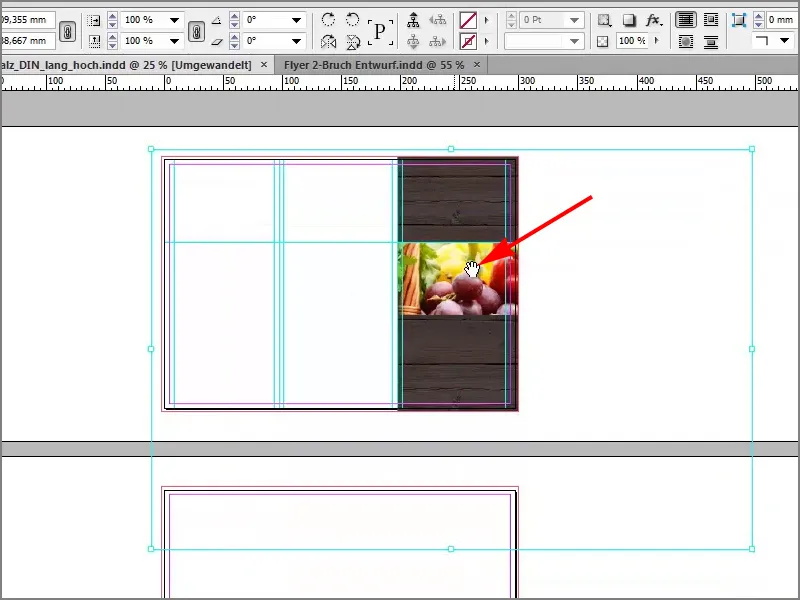The width and height of the screenshot is (800, 600).
Task: Click the corner options icon
Action: pos(738,20)
